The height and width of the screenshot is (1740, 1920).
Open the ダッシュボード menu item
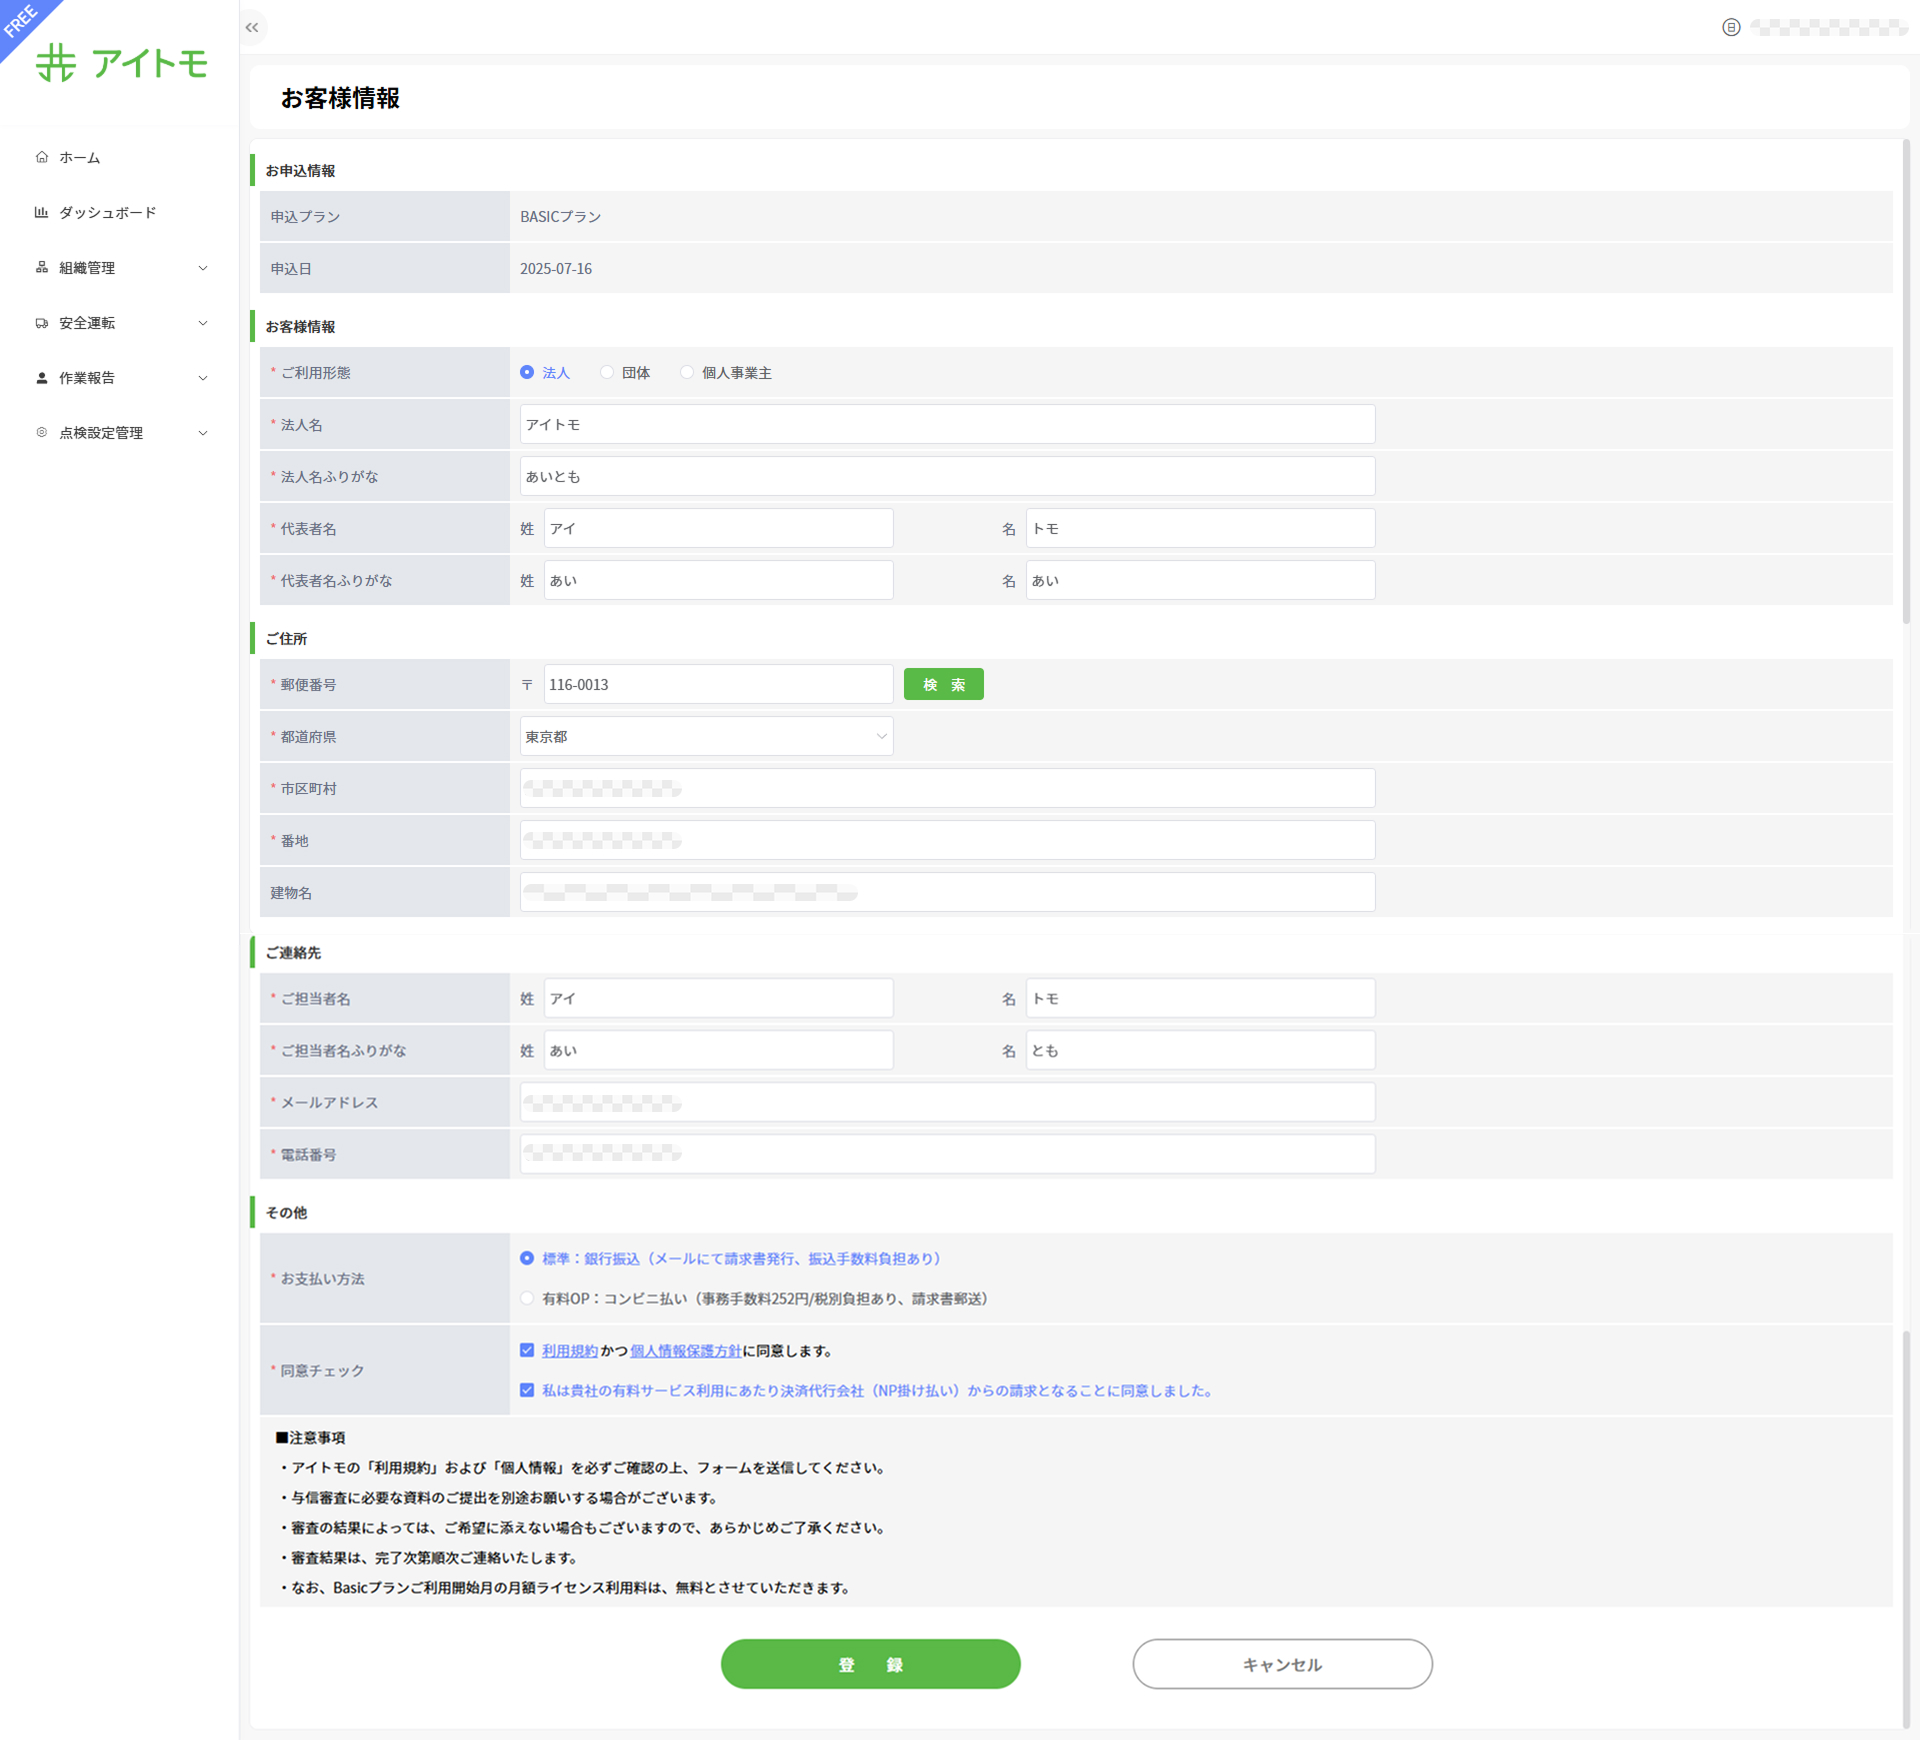pyautogui.click(x=107, y=212)
